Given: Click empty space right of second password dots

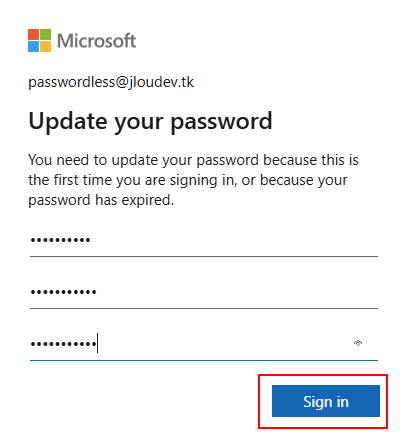Looking at the screenshot, I should 237,292.
